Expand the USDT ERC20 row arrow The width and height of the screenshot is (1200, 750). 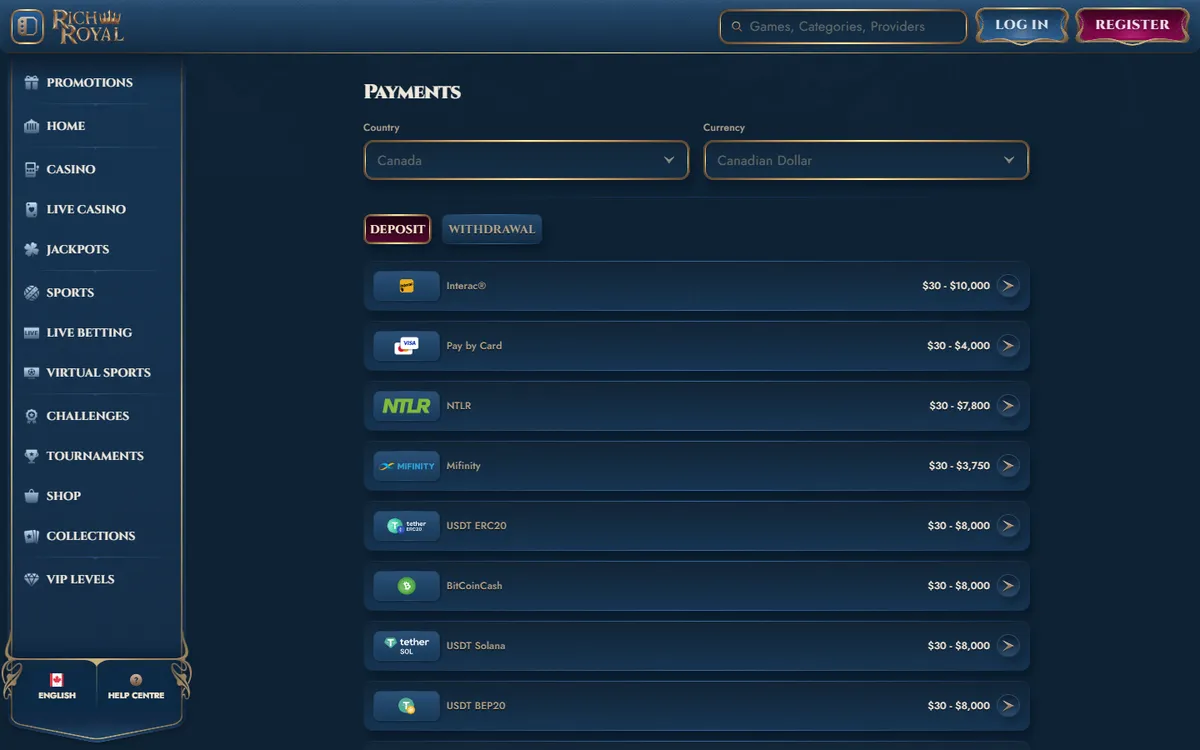[x=1008, y=526]
